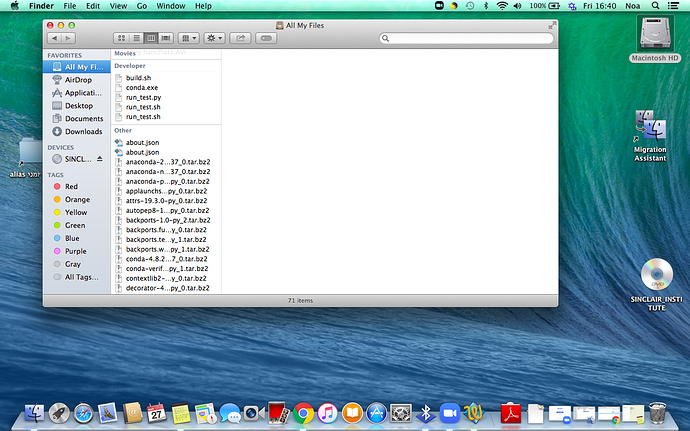Screen dimensions: 690x431
Task: Click the Finder search field
Action: coord(460,38)
